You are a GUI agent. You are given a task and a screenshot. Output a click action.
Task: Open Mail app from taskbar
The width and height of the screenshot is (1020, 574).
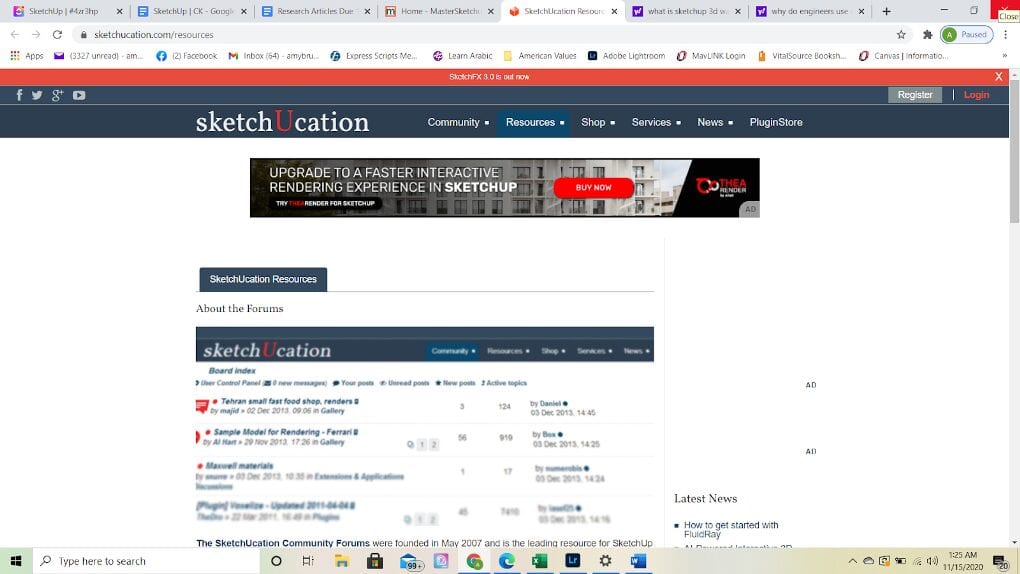(x=409, y=561)
